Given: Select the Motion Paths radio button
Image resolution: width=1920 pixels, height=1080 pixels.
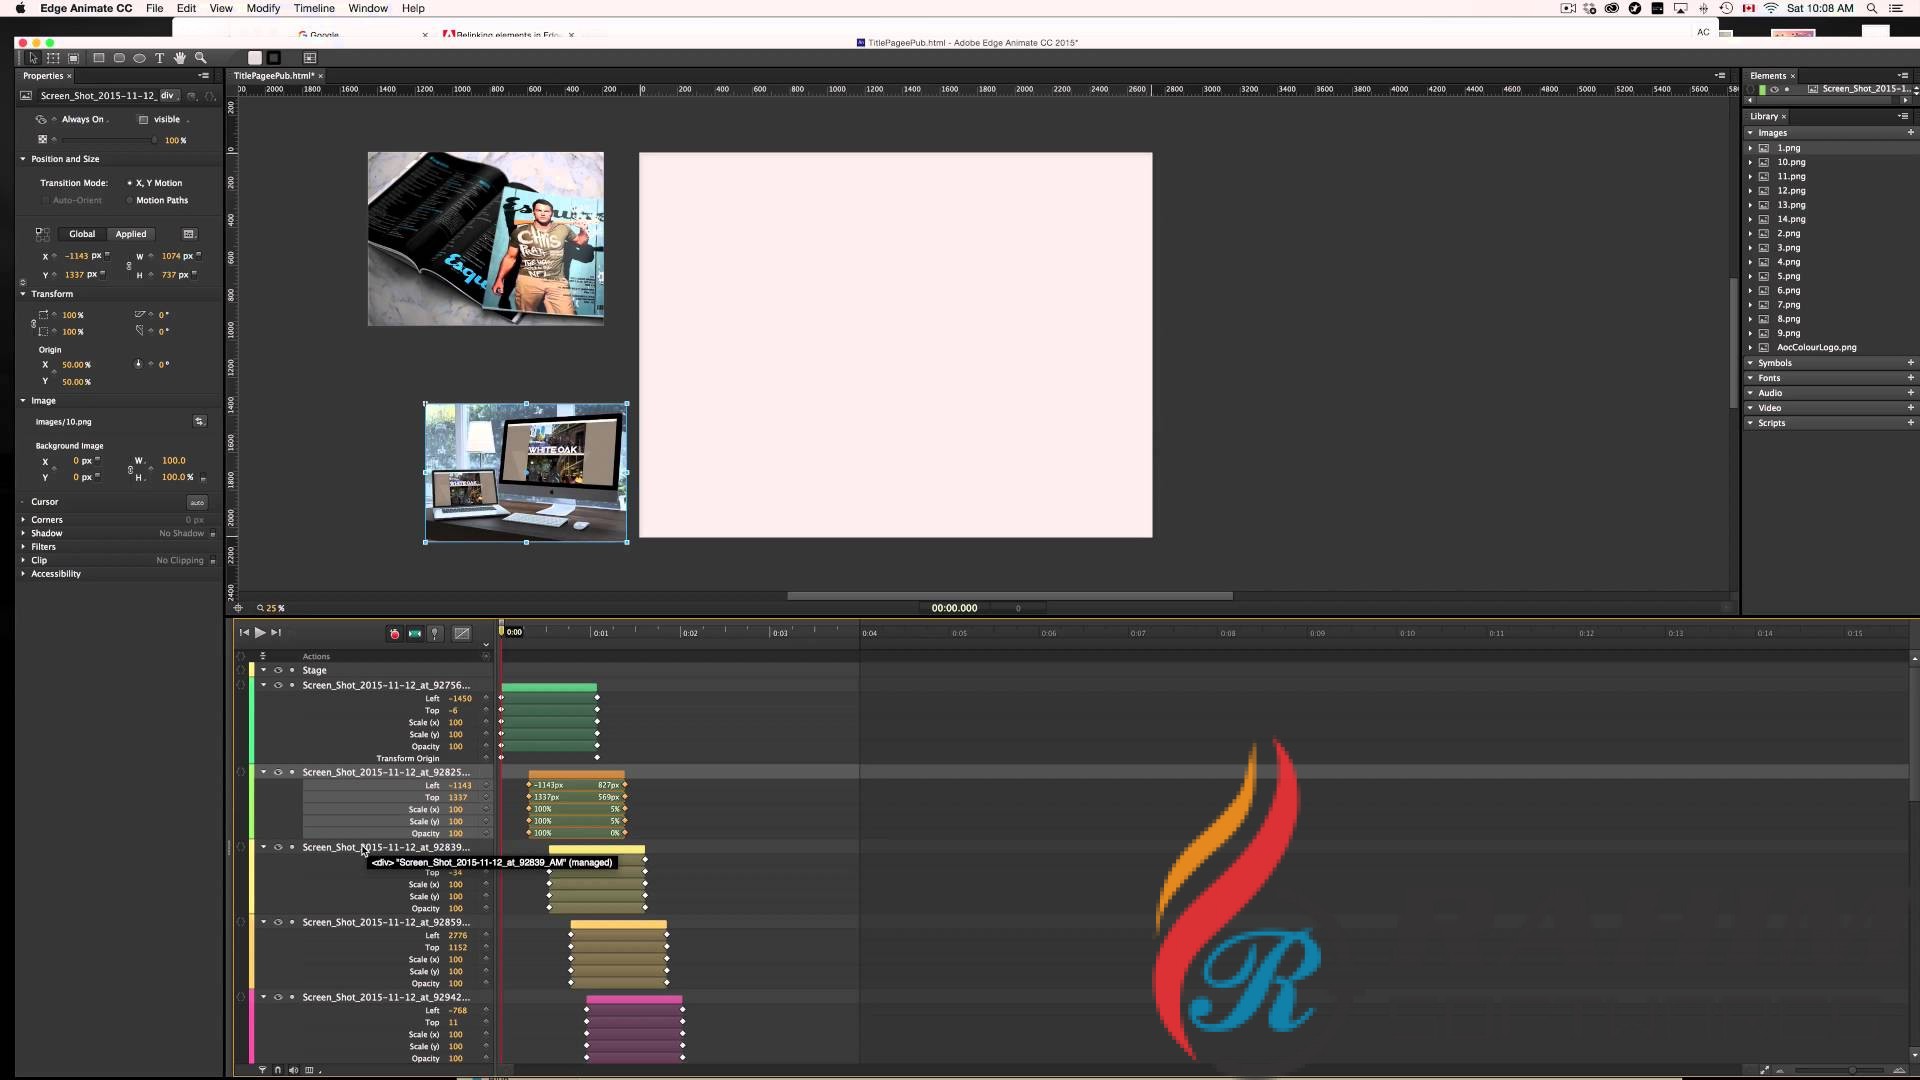Looking at the screenshot, I should (x=130, y=200).
